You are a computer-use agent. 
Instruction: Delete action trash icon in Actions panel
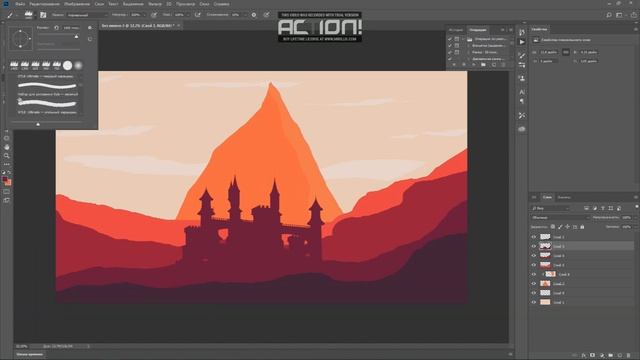(503, 64)
